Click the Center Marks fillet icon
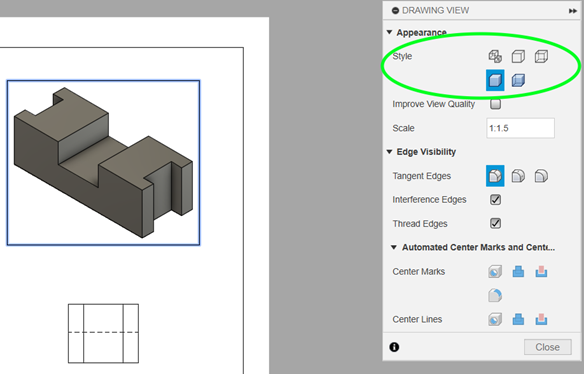 pyautogui.click(x=495, y=295)
